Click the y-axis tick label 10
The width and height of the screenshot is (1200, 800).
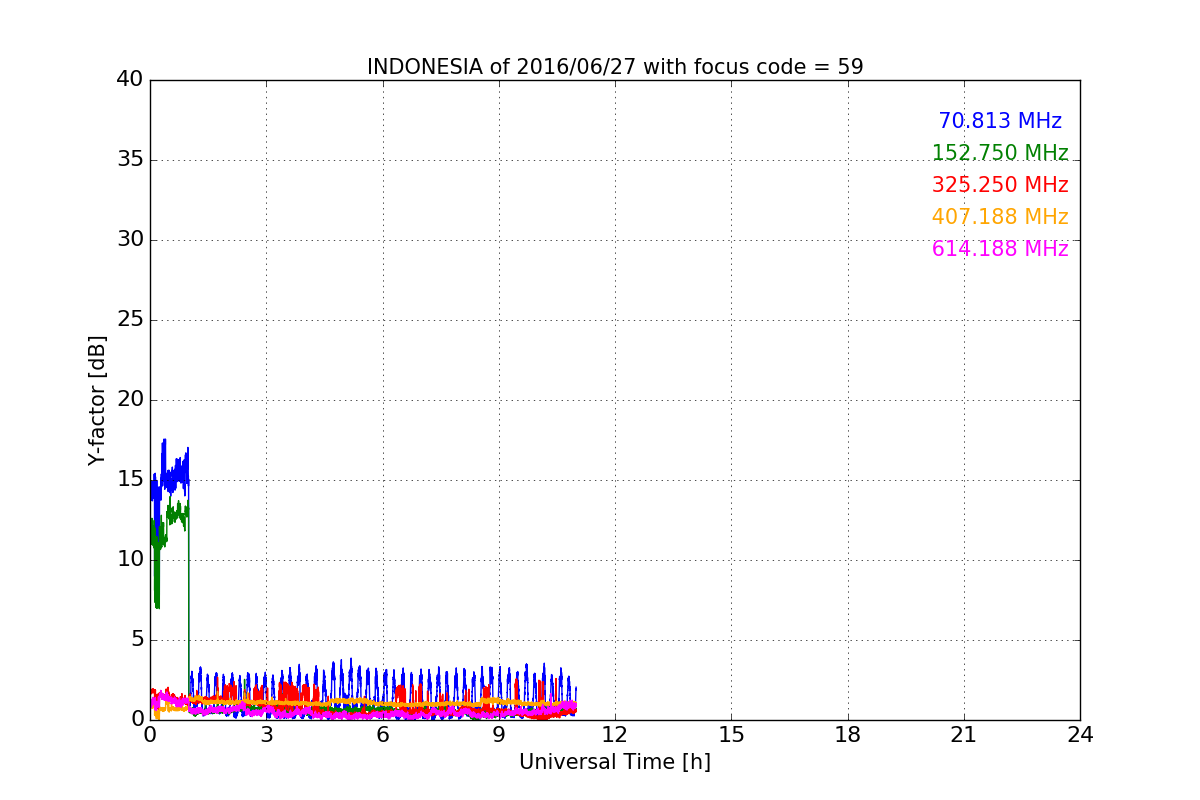[130, 559]
